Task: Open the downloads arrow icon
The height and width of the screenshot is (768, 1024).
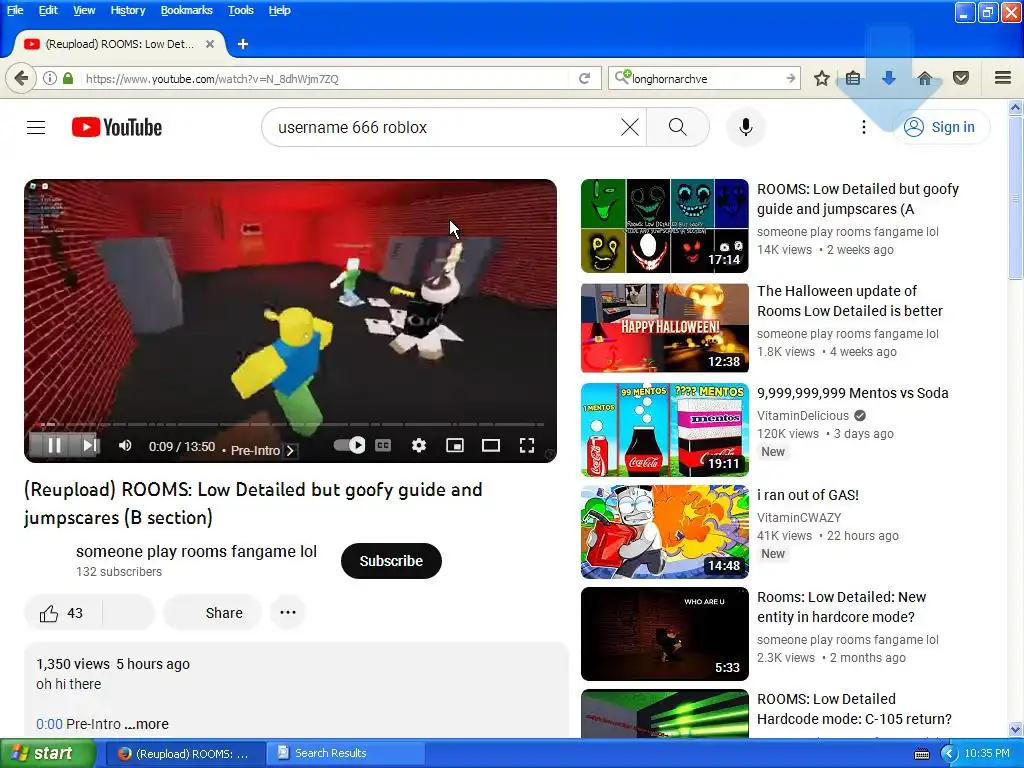Action: point(888,78)
